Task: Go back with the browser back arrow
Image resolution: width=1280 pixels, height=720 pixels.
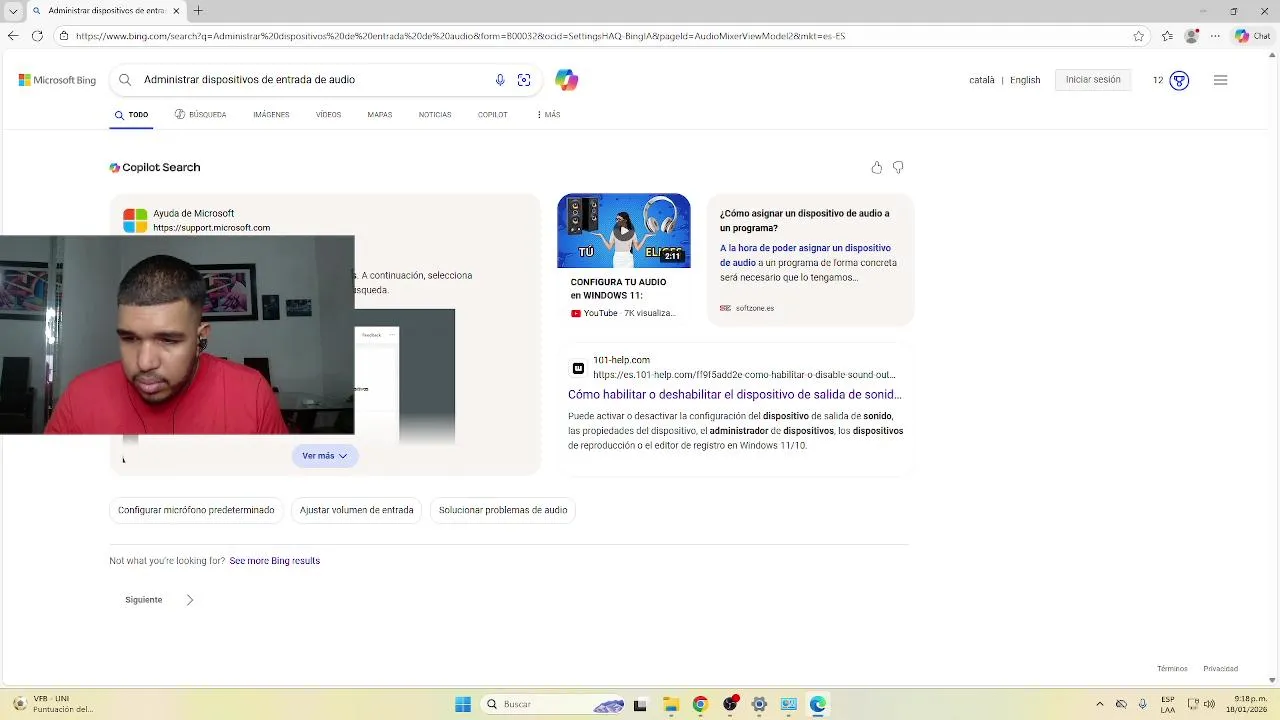Action: coord(12,36)
